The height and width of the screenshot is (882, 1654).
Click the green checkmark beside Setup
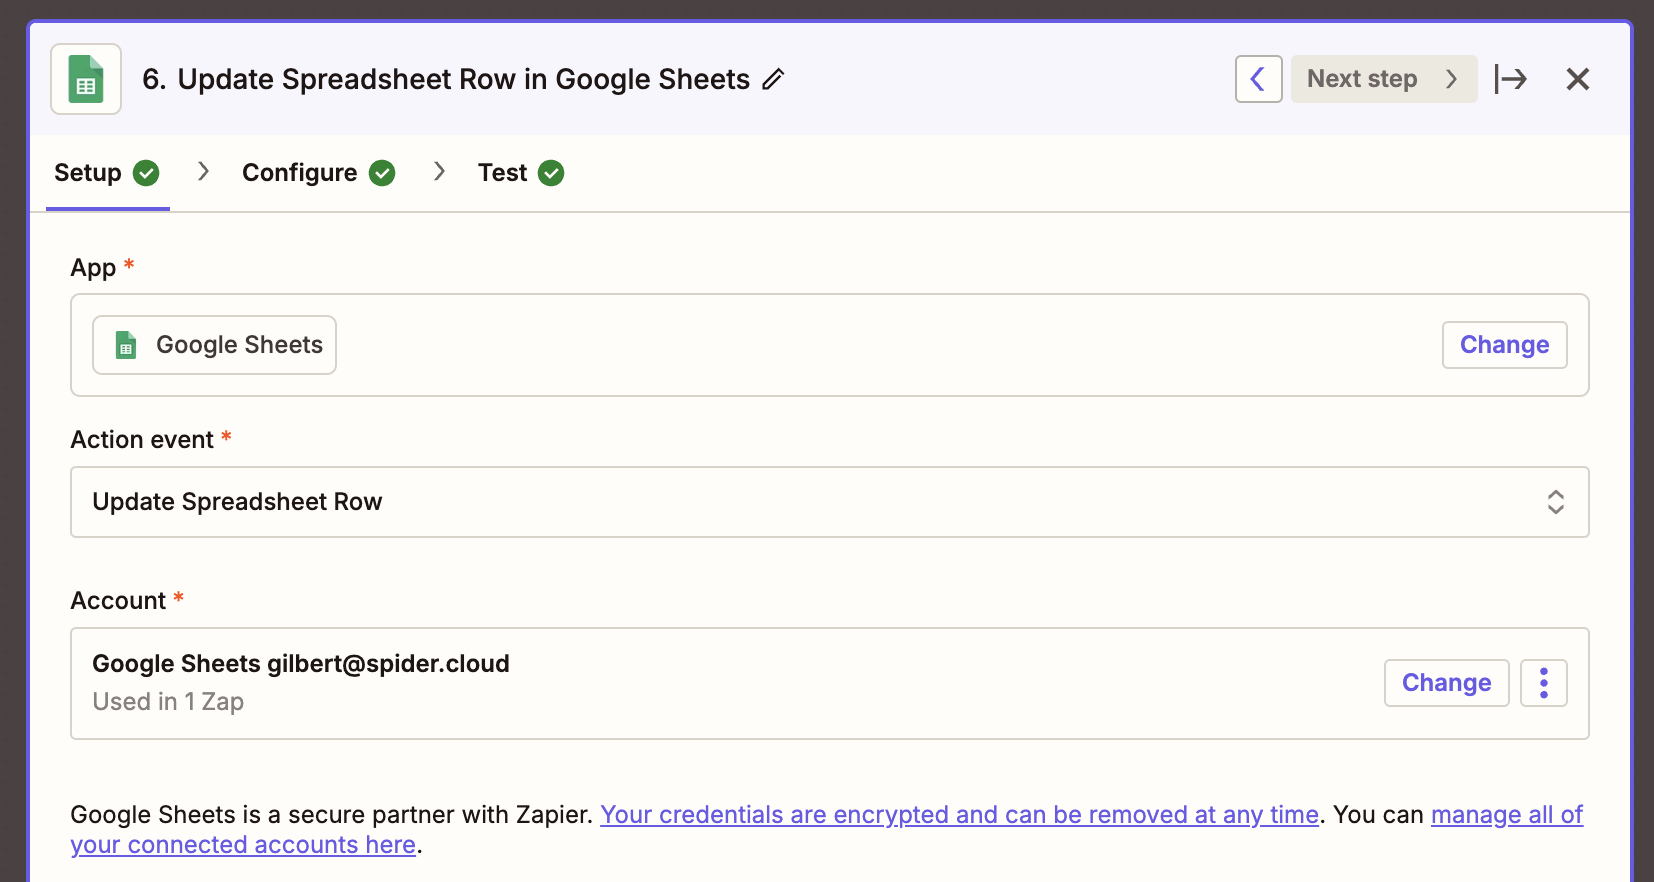tap(146, 173)
